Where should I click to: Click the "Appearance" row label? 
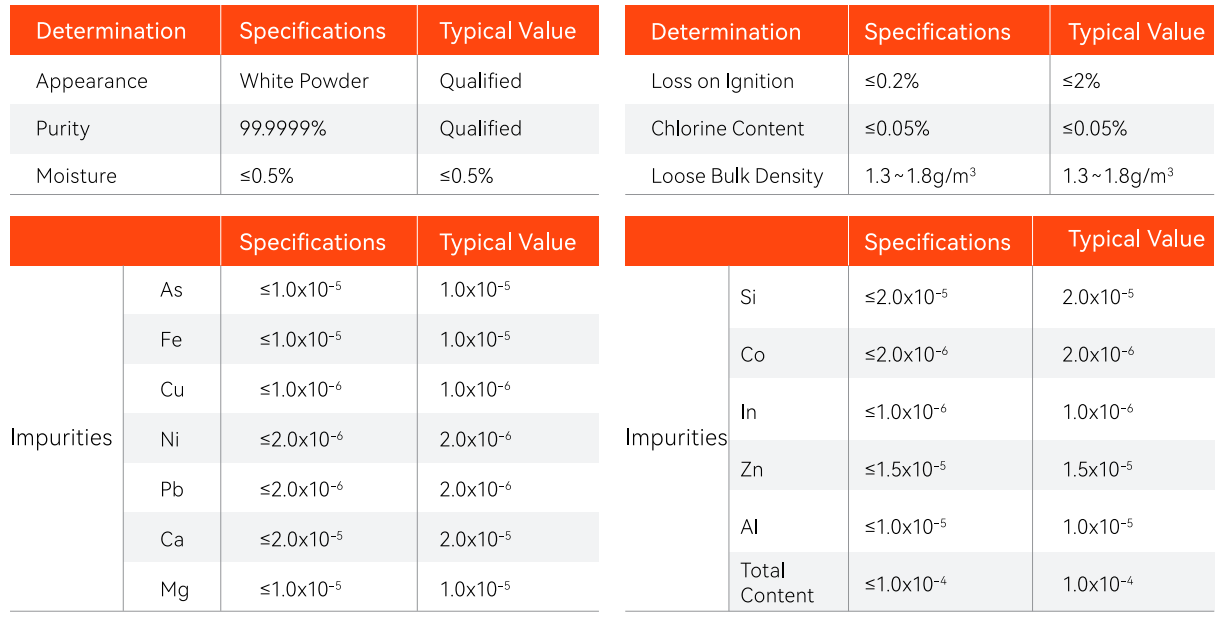tap(91, 81)
